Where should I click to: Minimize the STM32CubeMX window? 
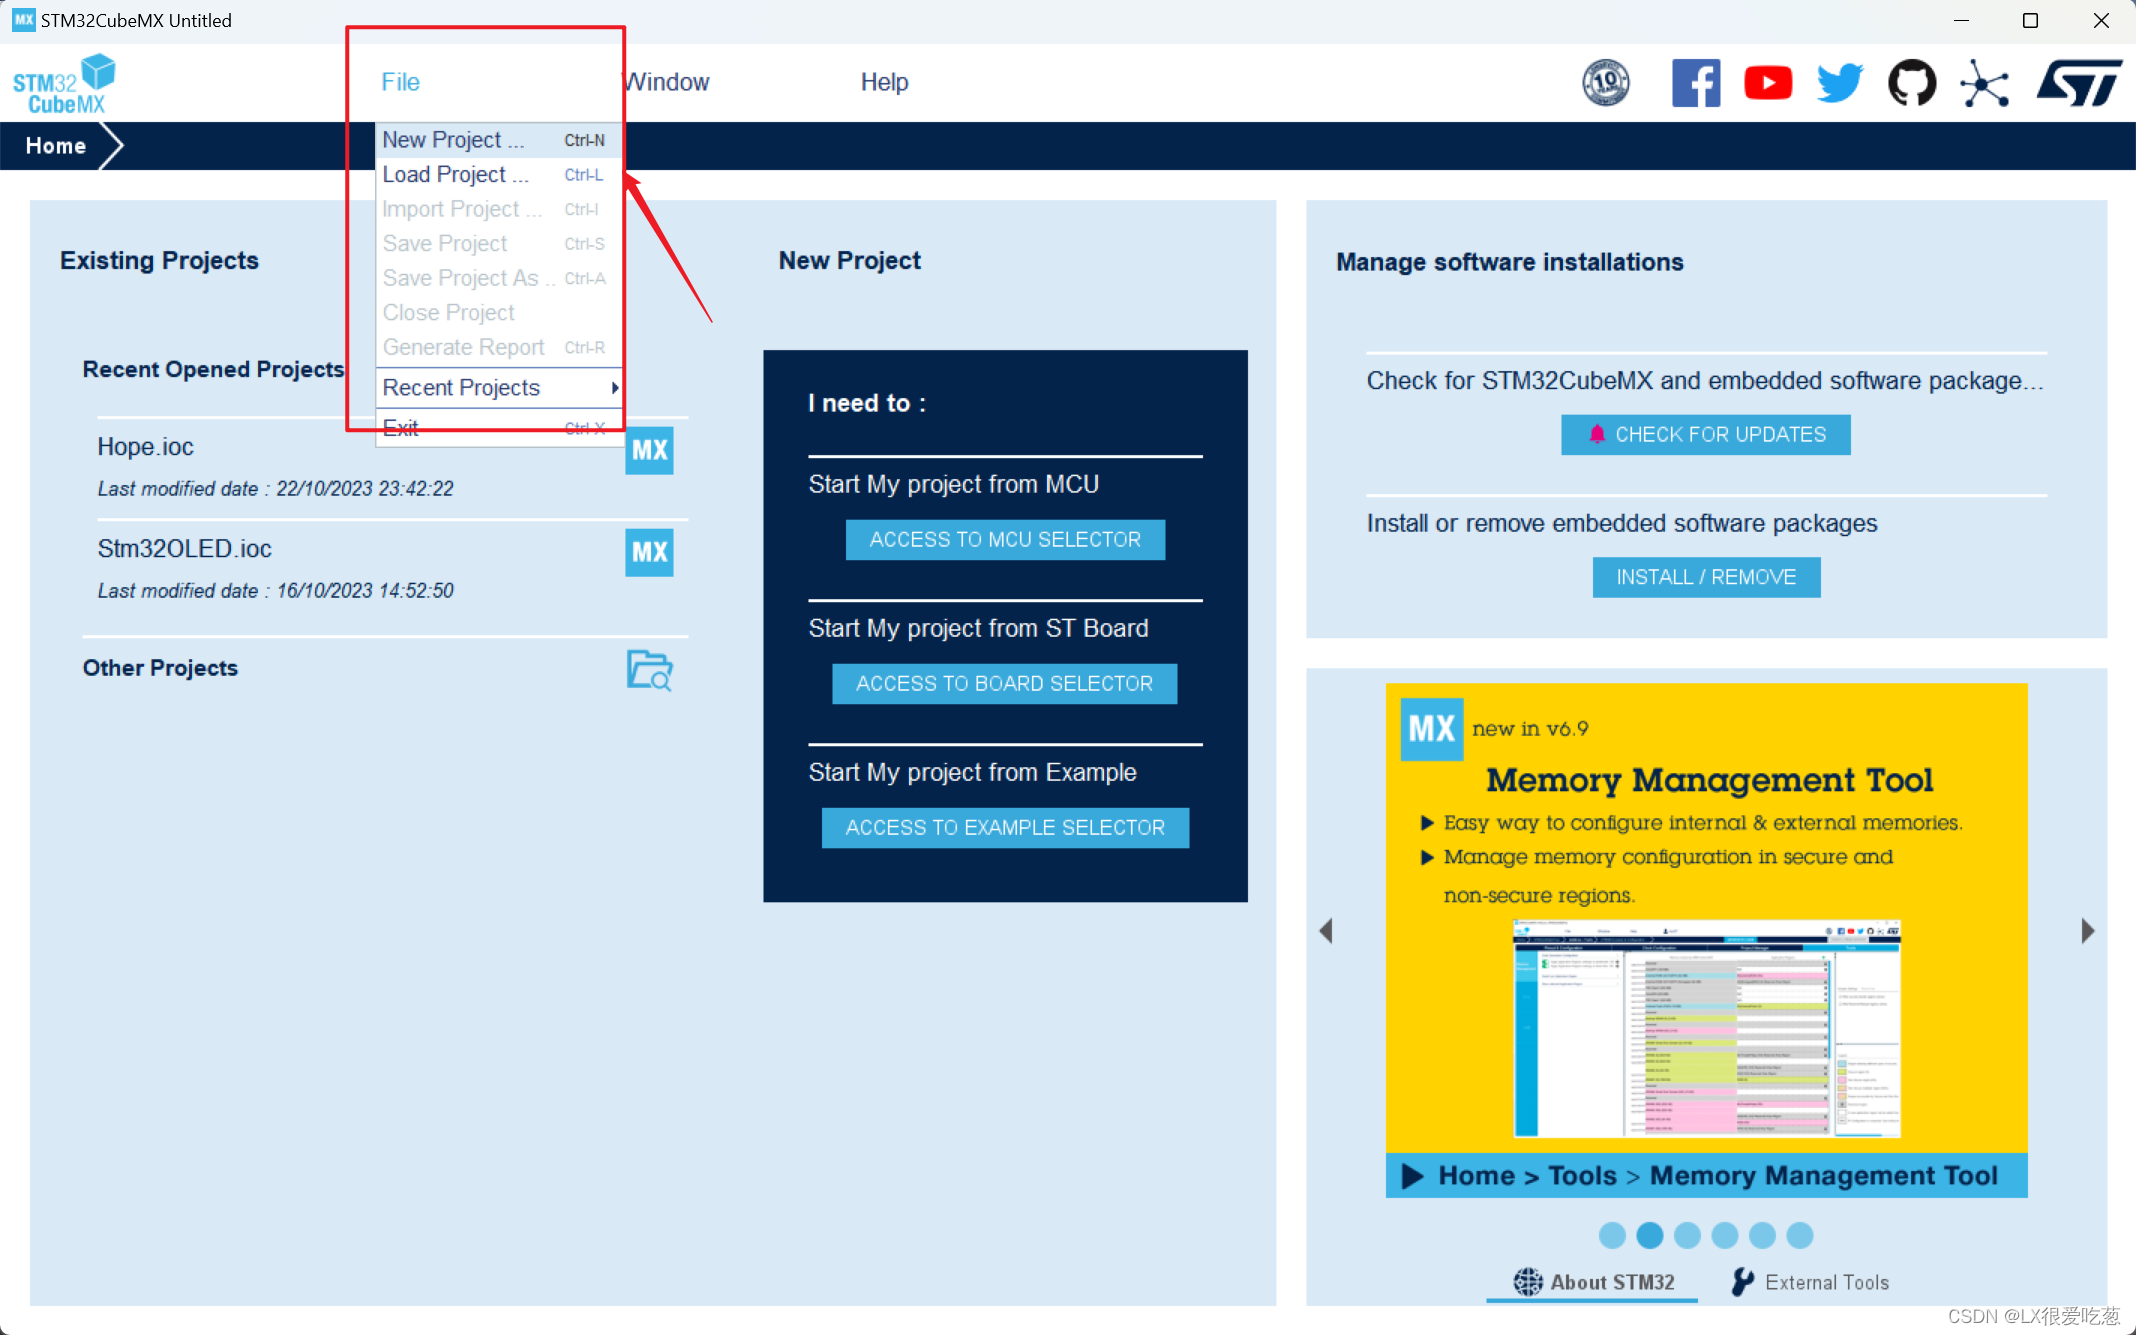click(x=1961, y=20)
